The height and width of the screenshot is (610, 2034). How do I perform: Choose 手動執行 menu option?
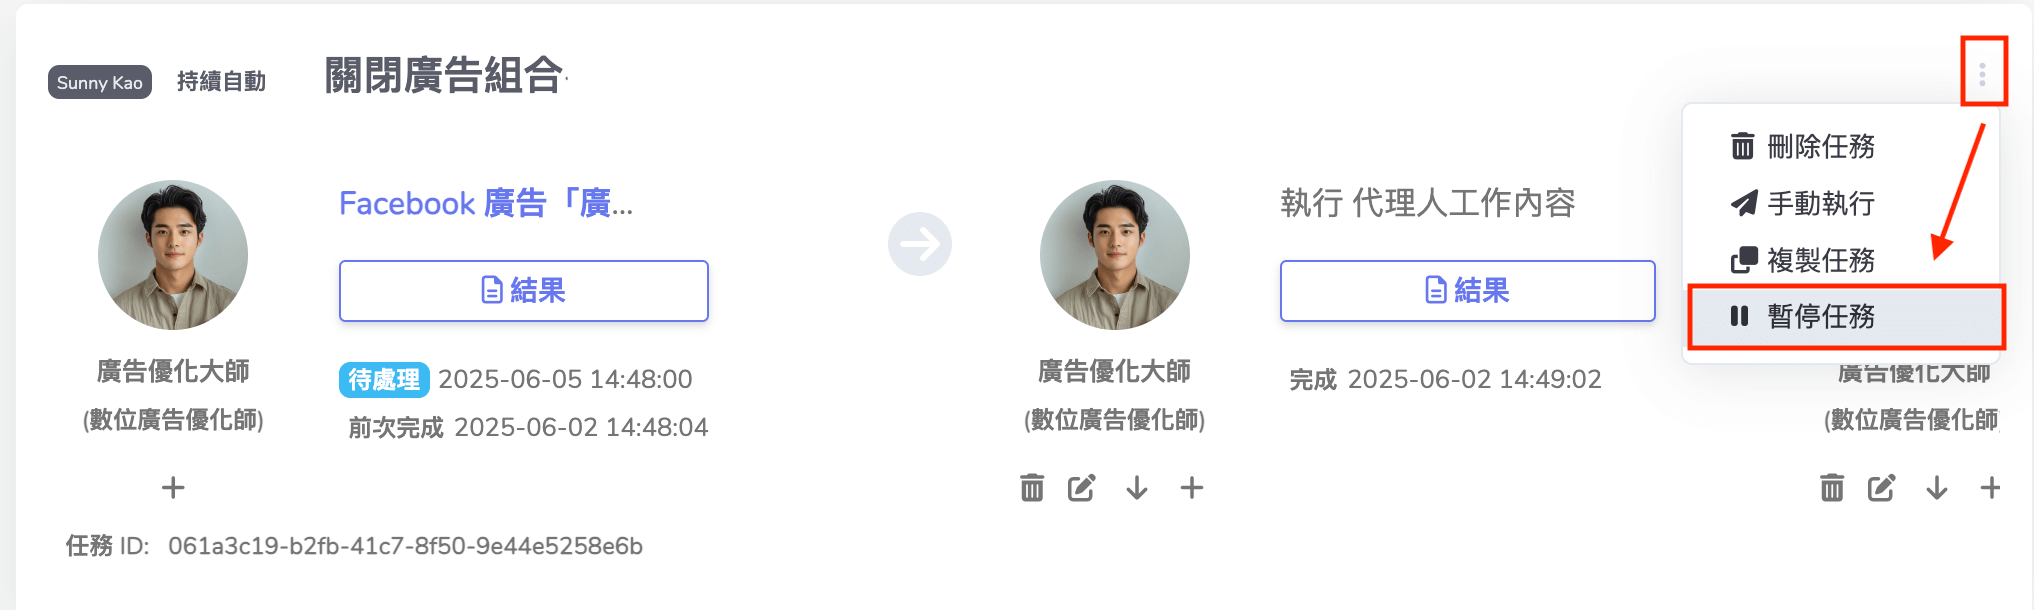click(x=1803, y=204)
